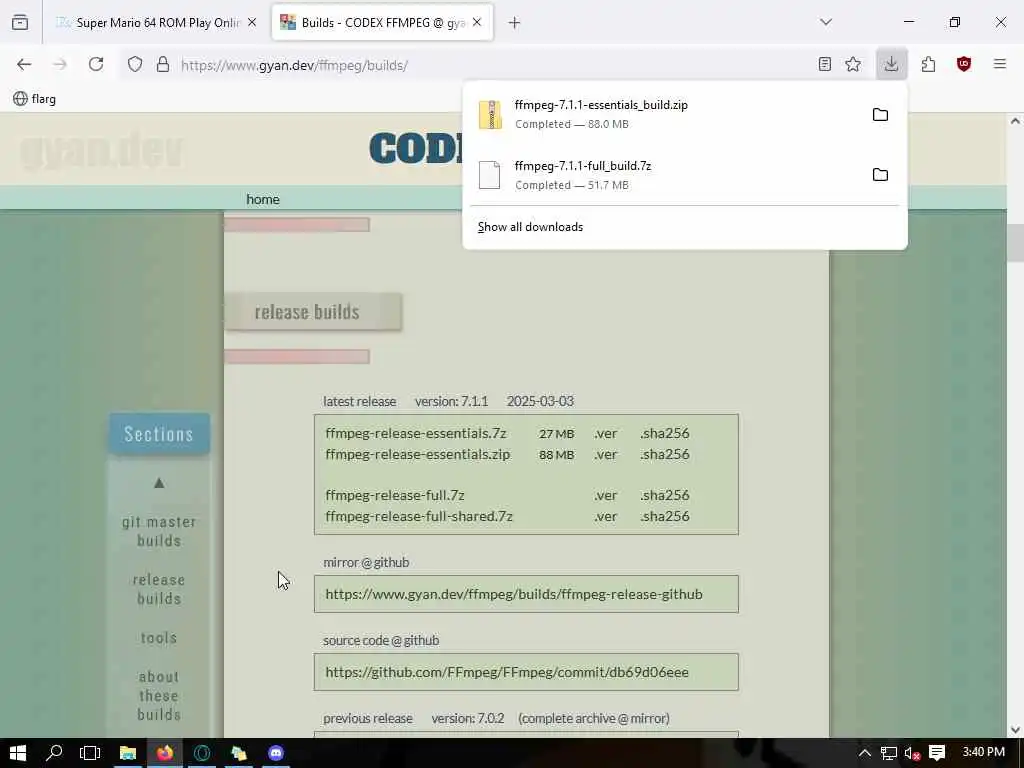
Task: Open the ffmpeg-release-github mirror link
Action: tap(514, 594)
